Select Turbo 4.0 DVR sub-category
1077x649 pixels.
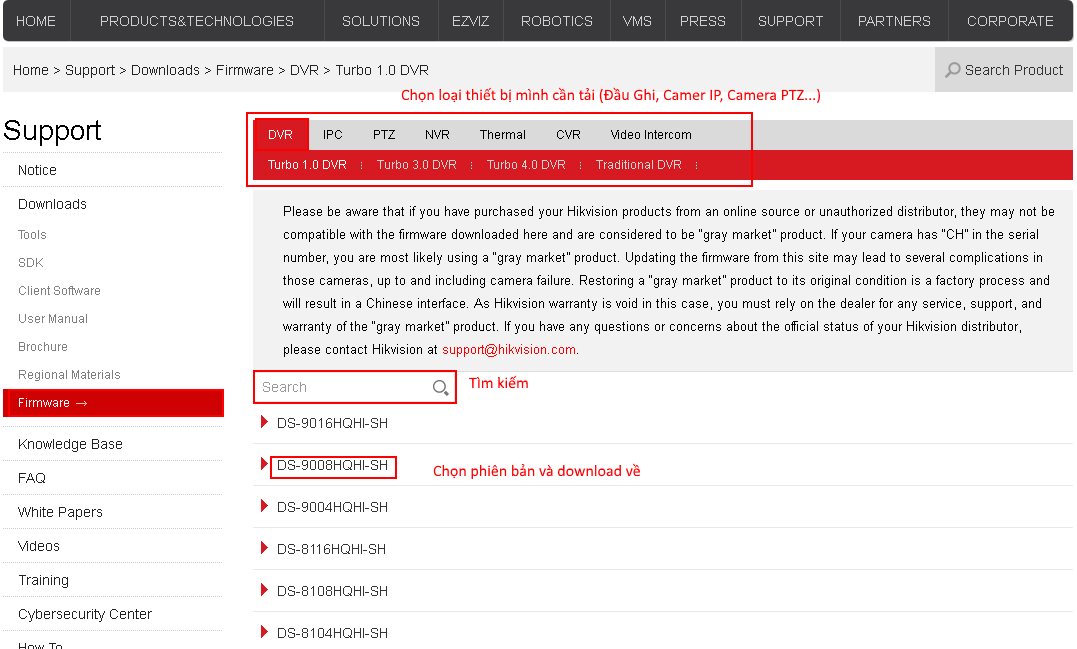pos(526,165)
